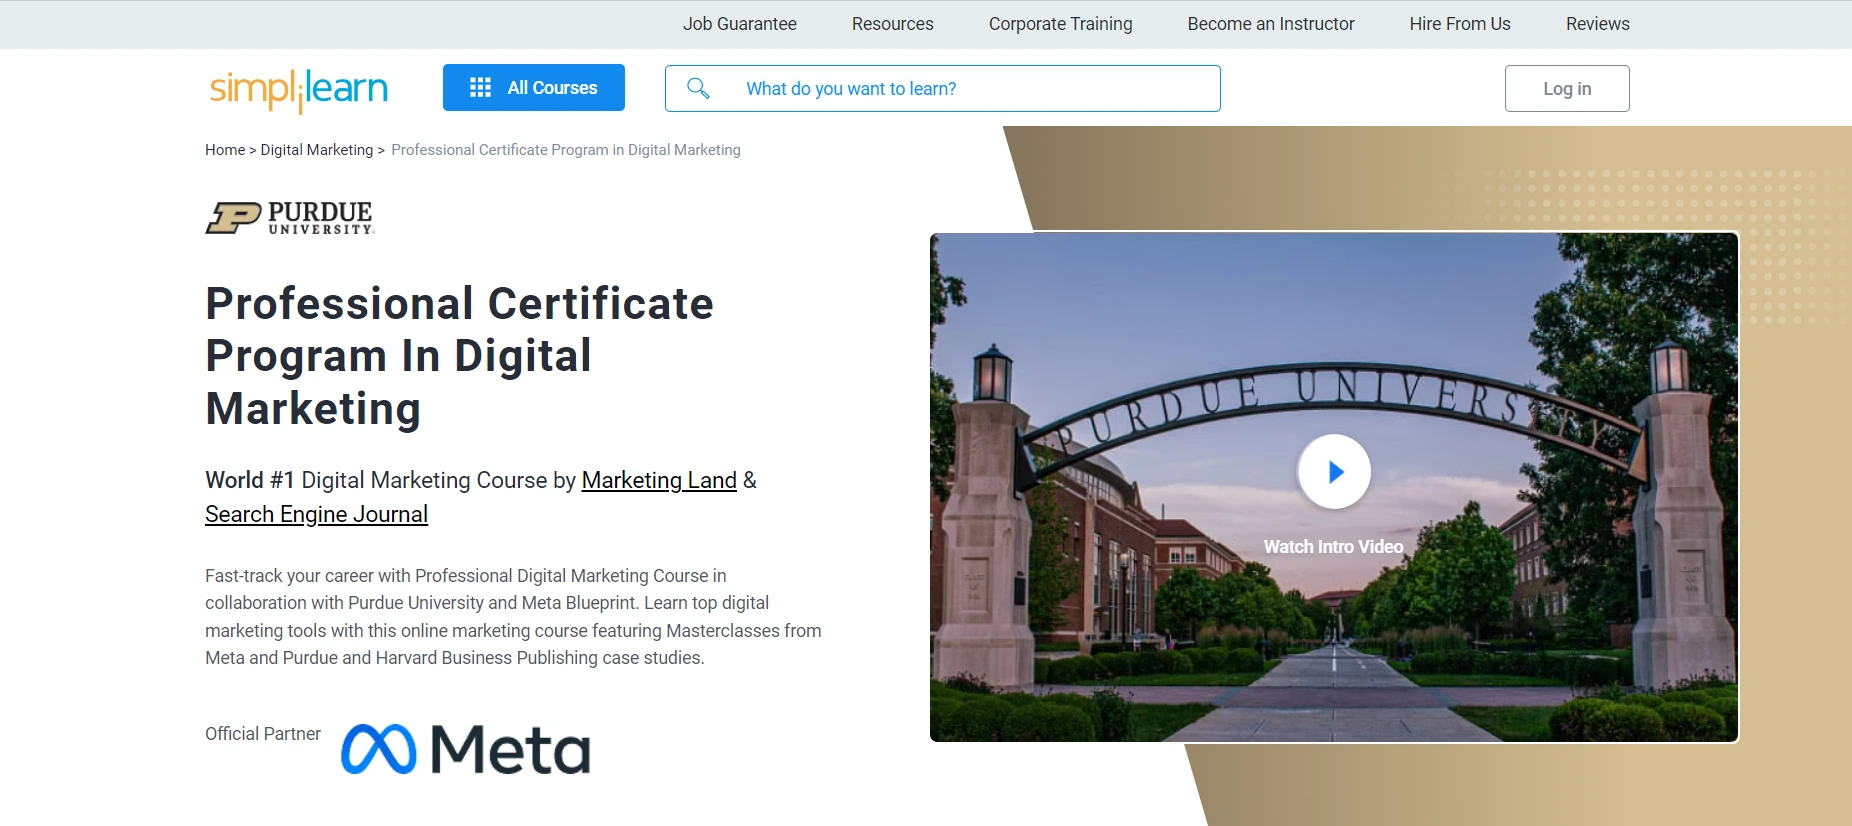Click the program title heading
The width and height of the screenshot is (1852, 826).
point(459,356)
